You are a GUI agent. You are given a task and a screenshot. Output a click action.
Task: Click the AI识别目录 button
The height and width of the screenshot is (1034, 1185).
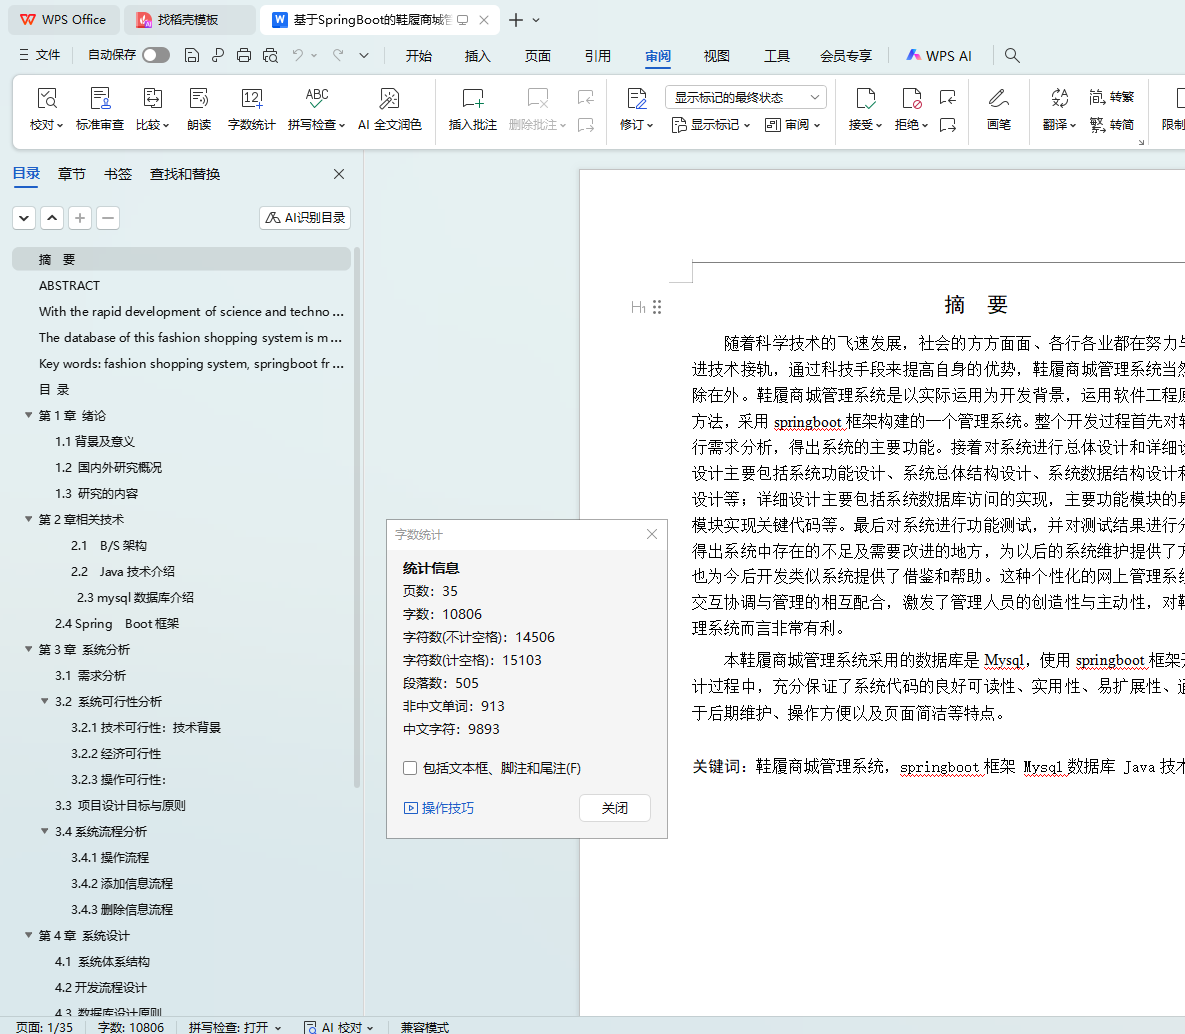[x=305, y=217]
